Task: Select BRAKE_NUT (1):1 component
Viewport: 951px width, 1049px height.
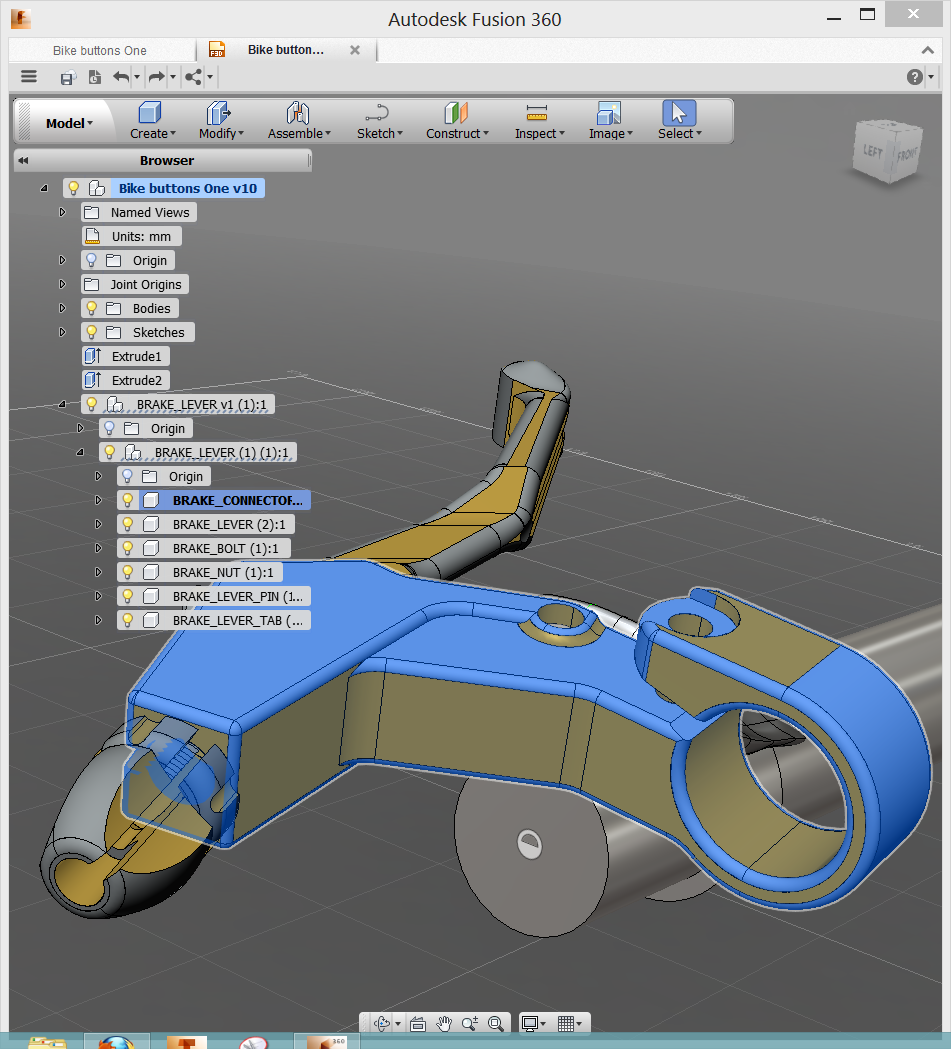Action: pyautogui.click(x=199, y=573)
